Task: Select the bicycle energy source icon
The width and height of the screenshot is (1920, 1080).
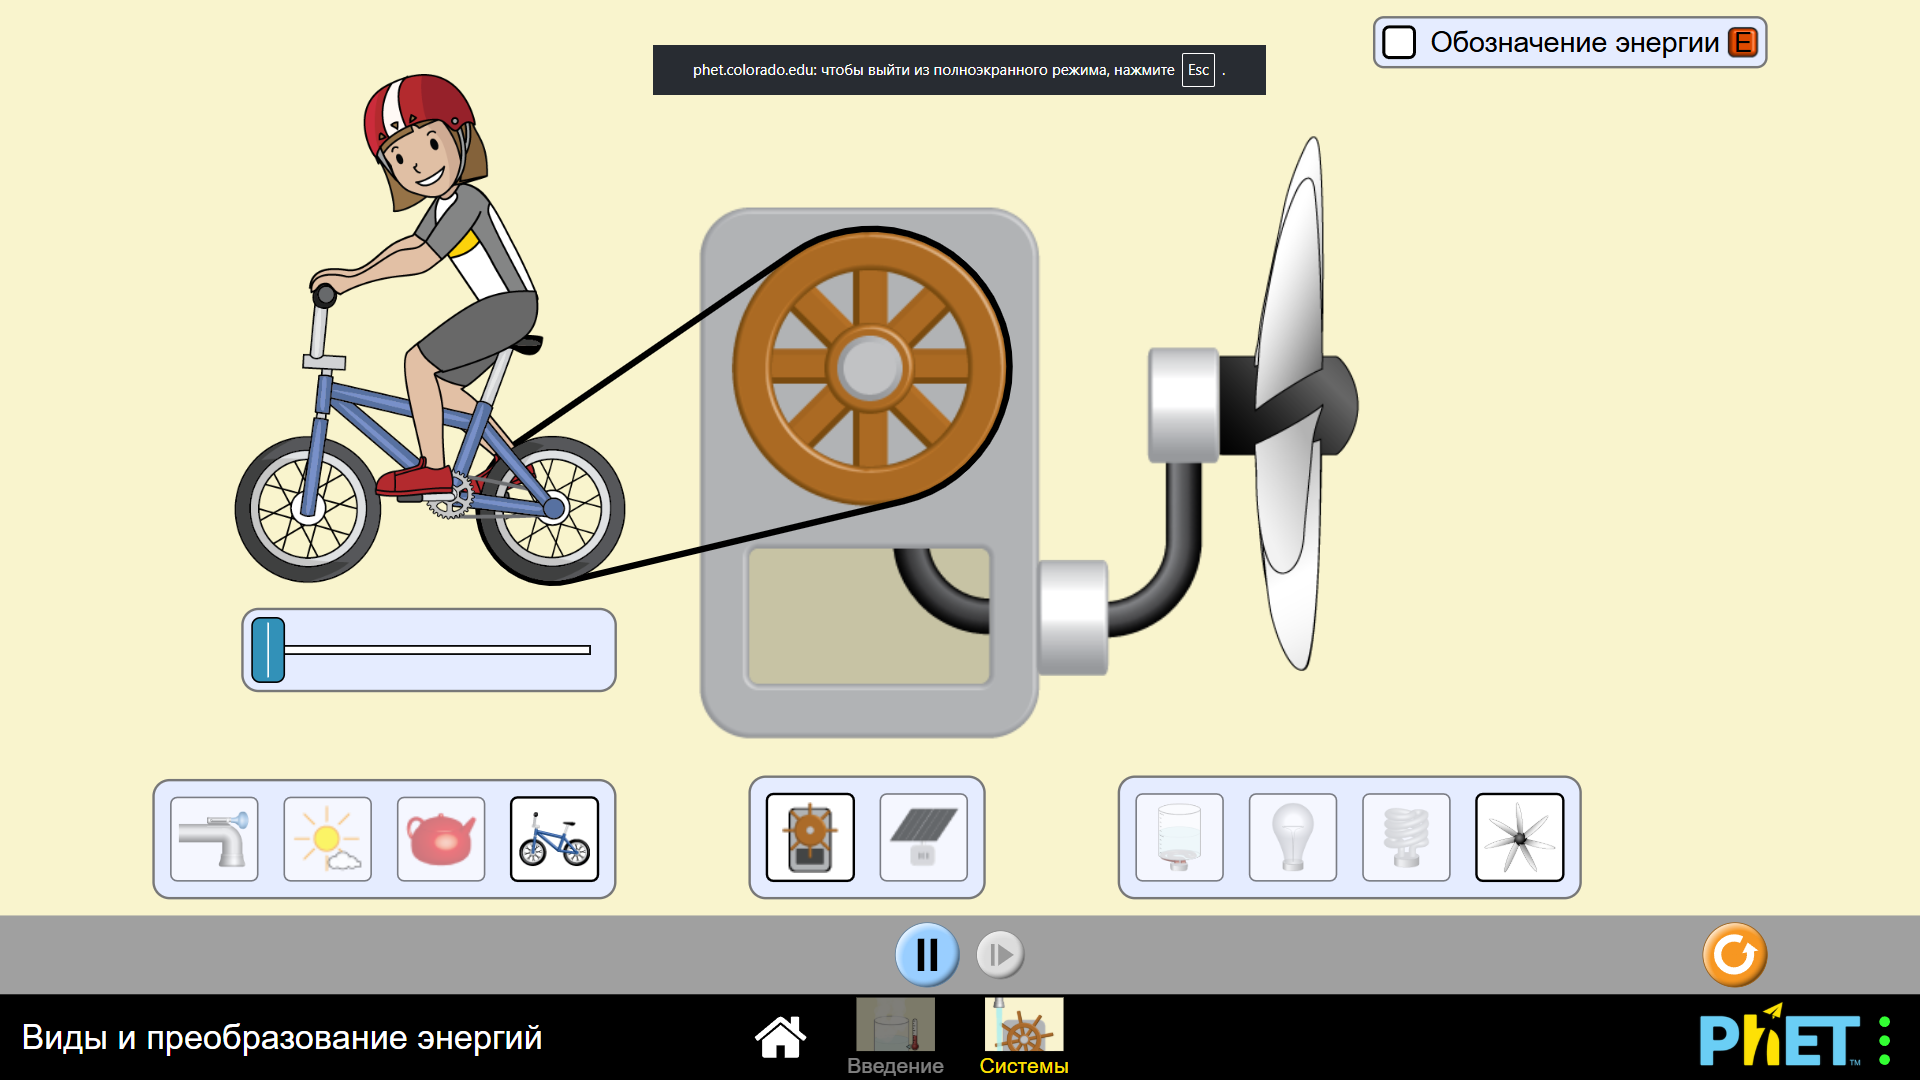Action: pos(554,839)
